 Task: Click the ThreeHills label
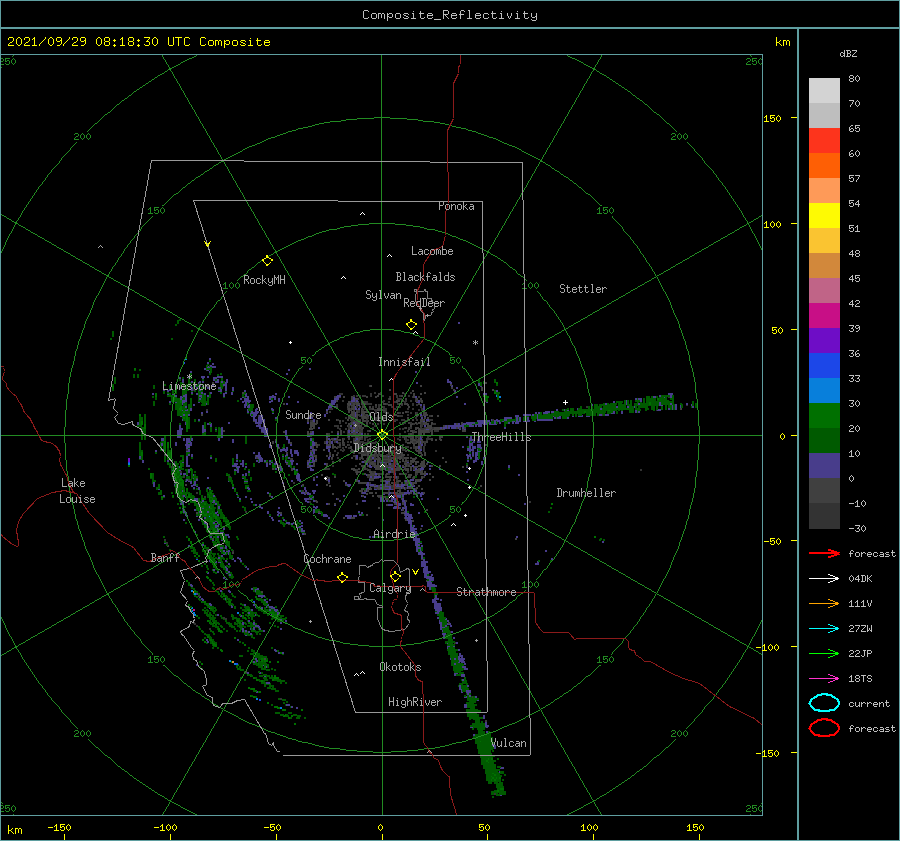[501, 437]
